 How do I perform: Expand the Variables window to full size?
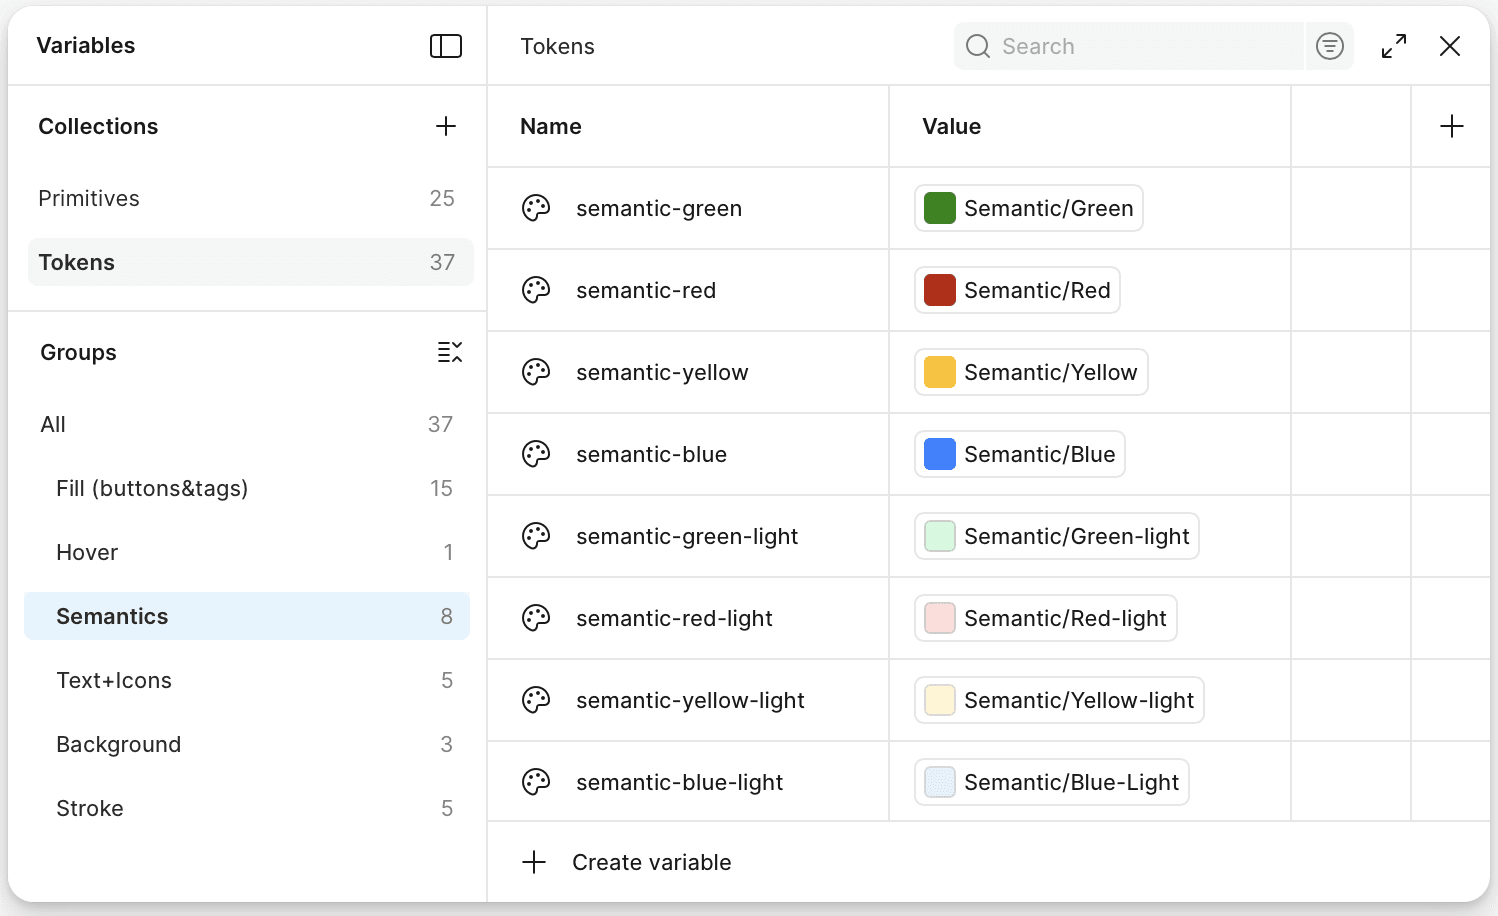(1394, 46)
